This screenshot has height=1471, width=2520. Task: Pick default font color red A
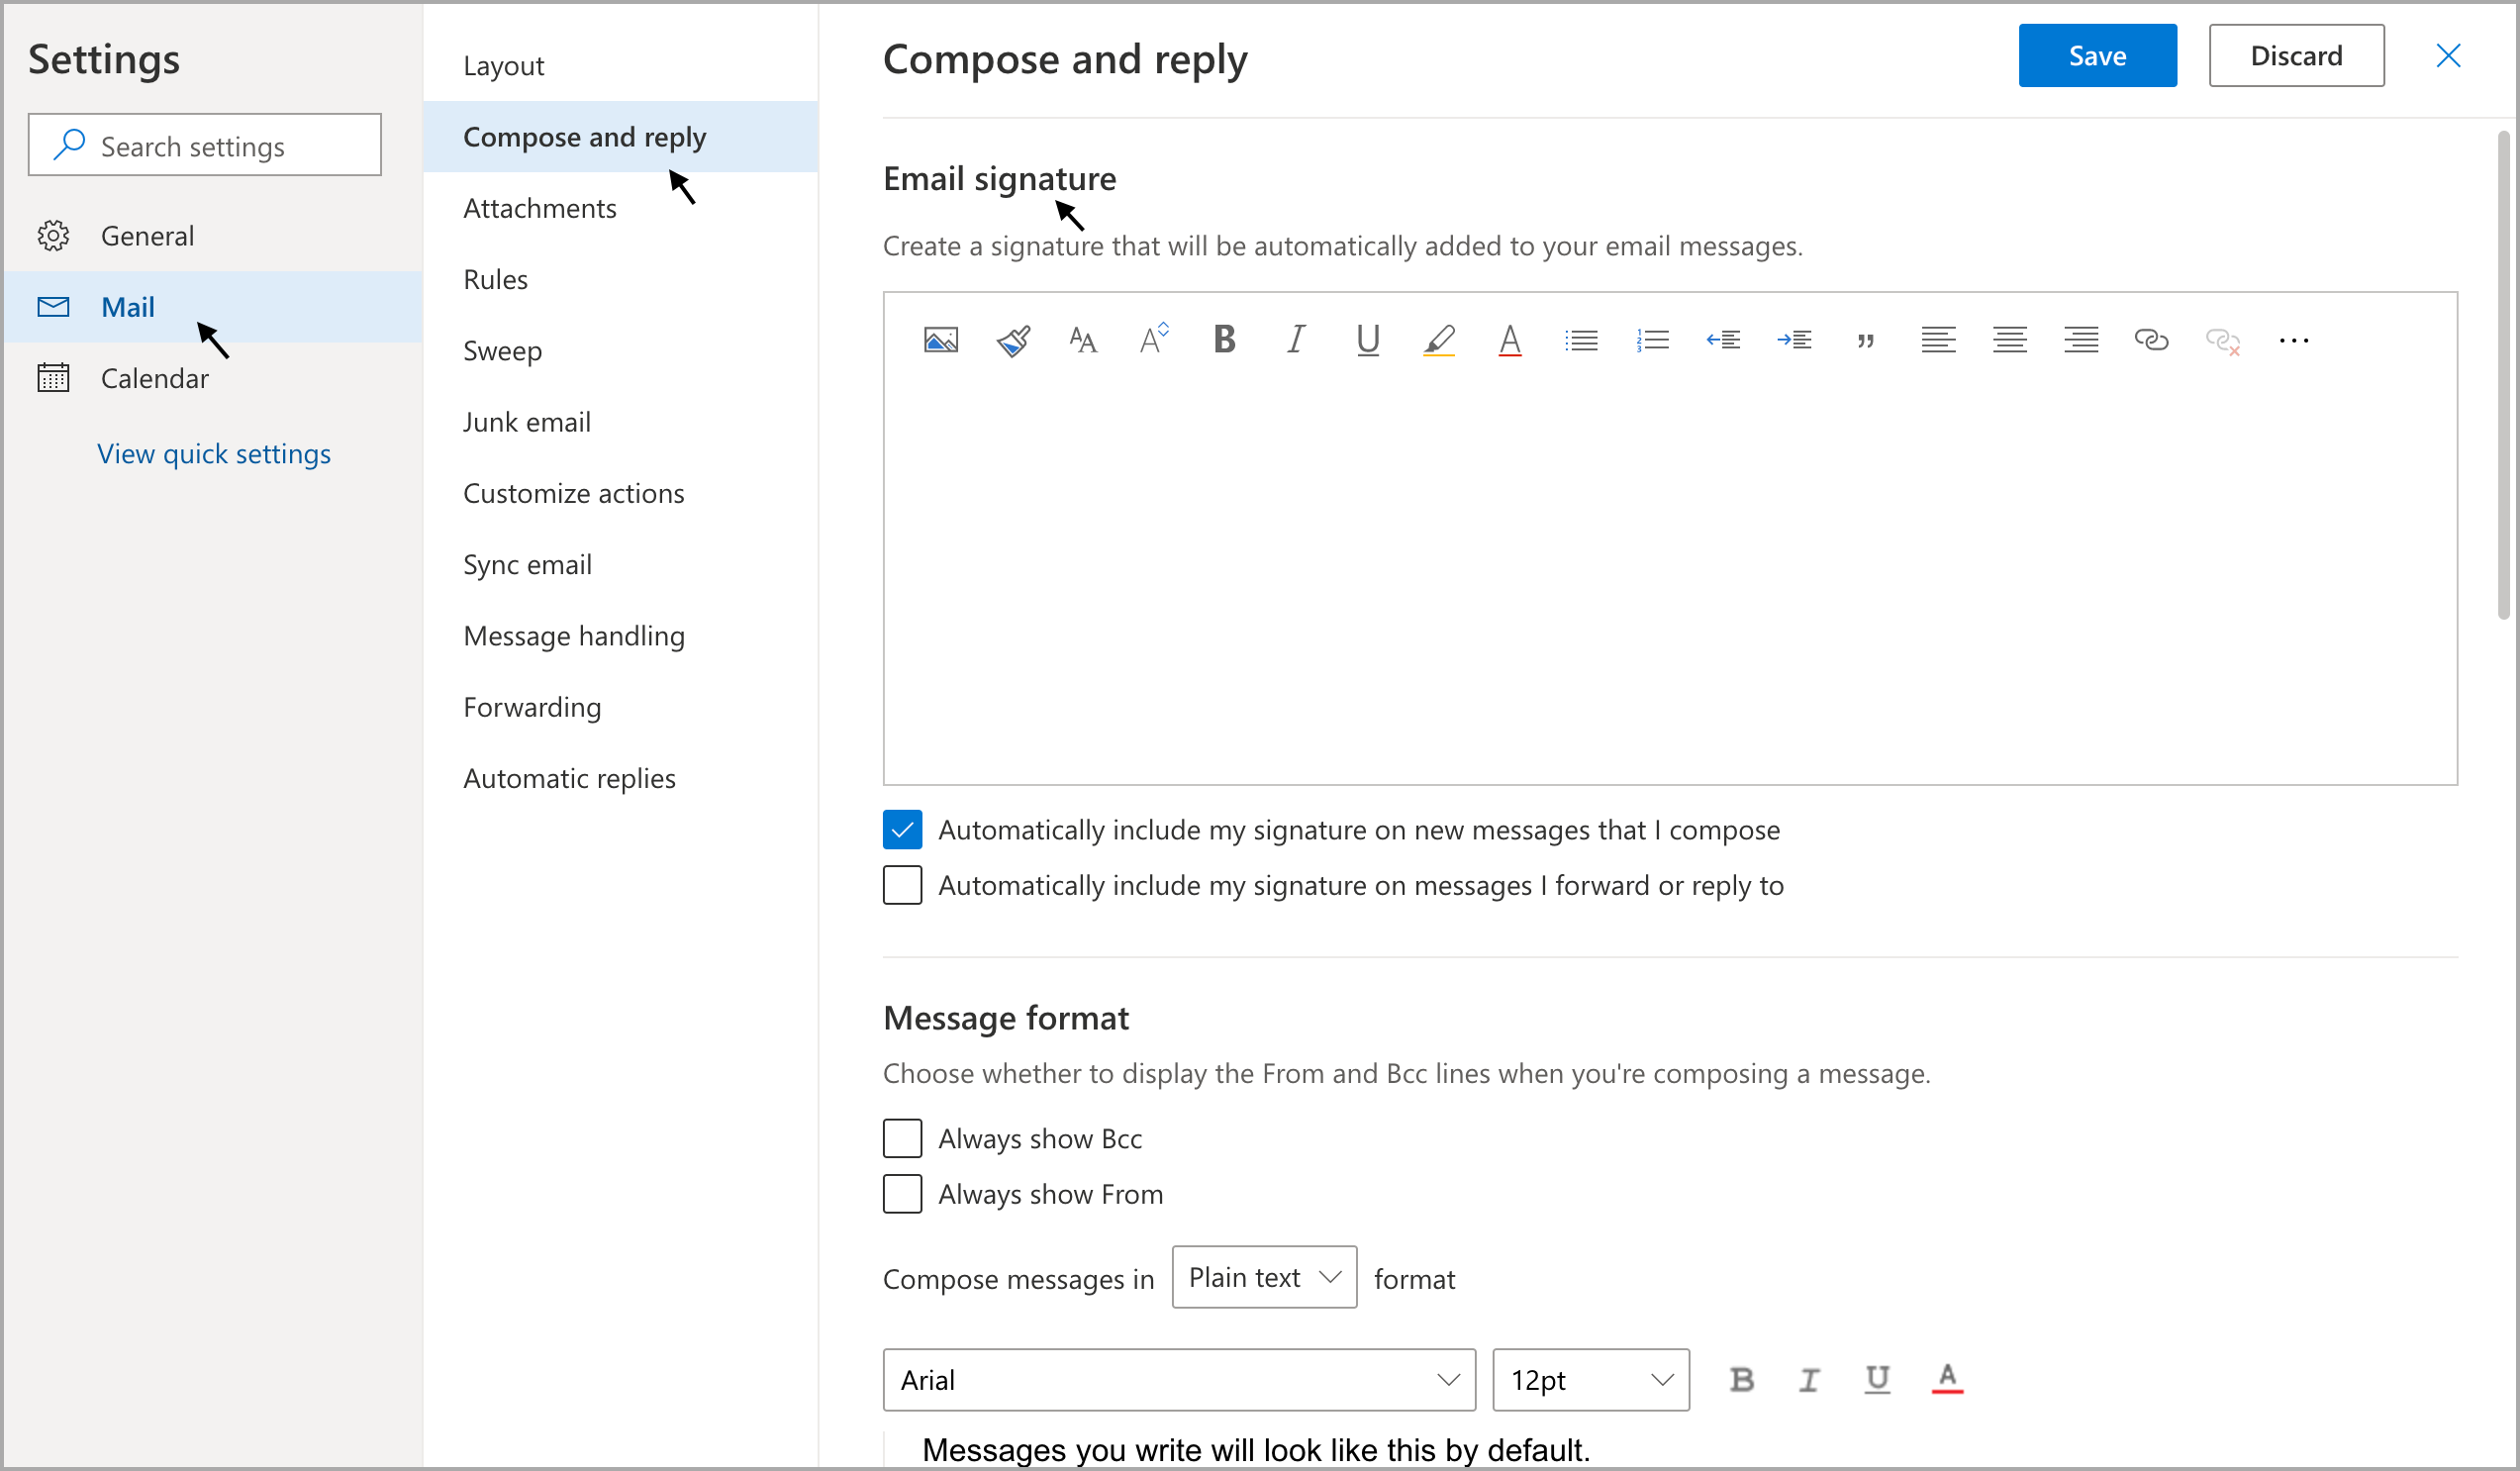click(x=1946, y=1379)
